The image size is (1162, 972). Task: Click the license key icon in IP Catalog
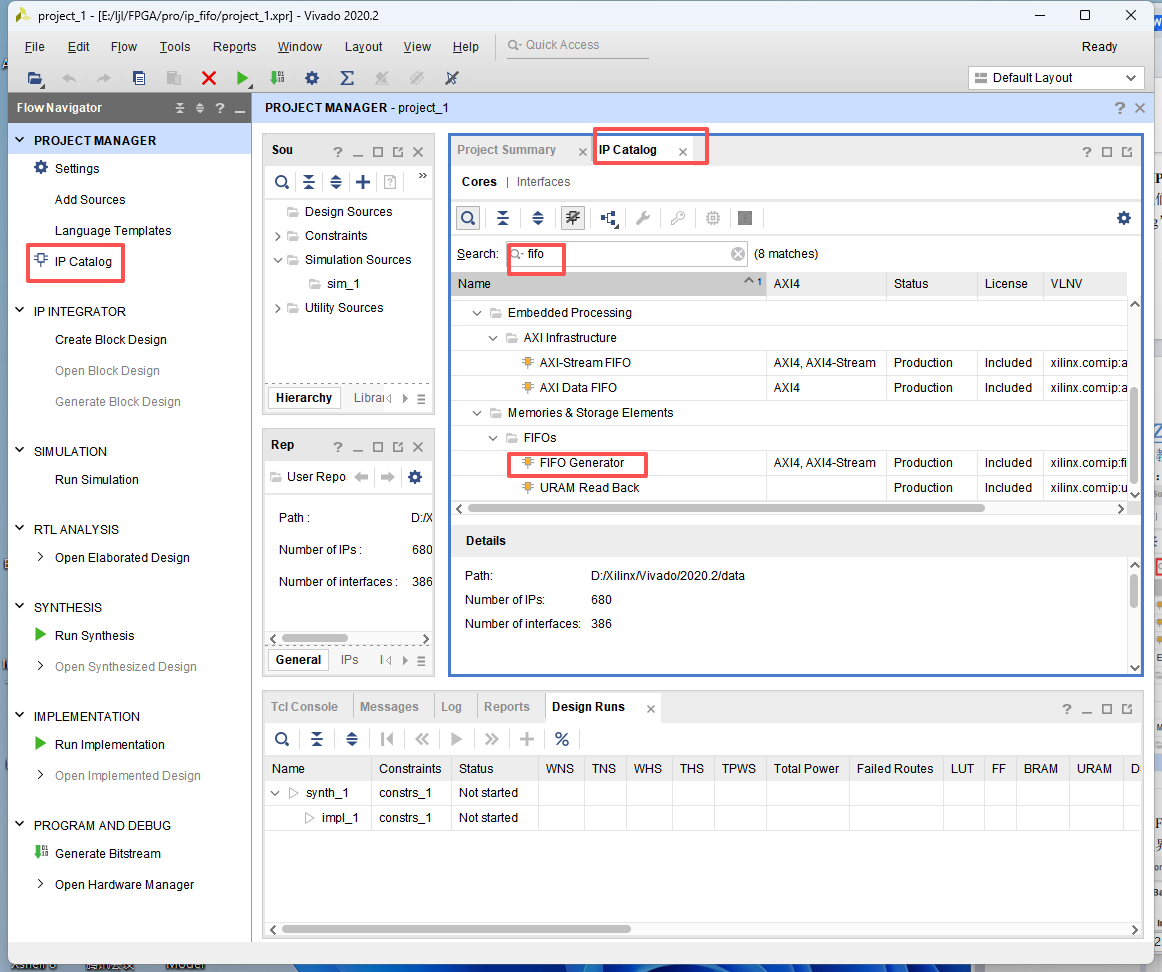pyautogui.click(x=677, y=218)
